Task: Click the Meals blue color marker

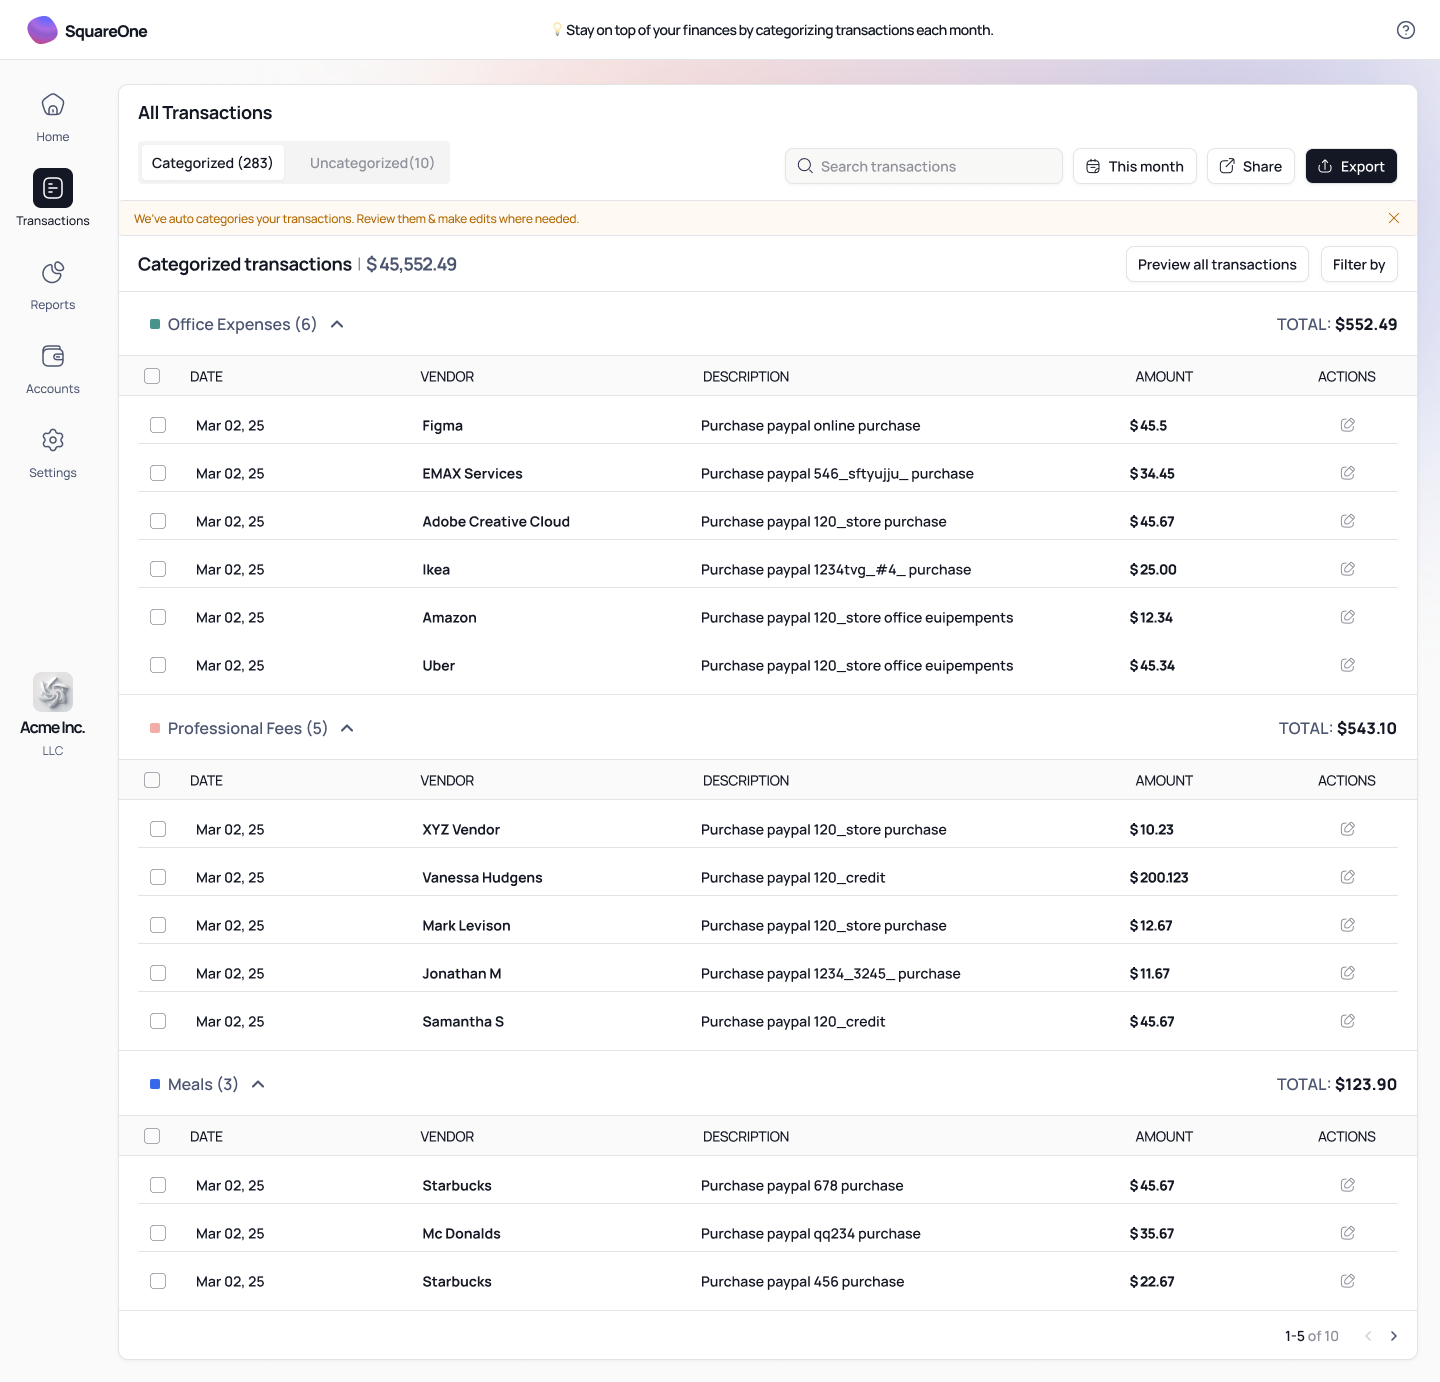Action: point(155,1084)
